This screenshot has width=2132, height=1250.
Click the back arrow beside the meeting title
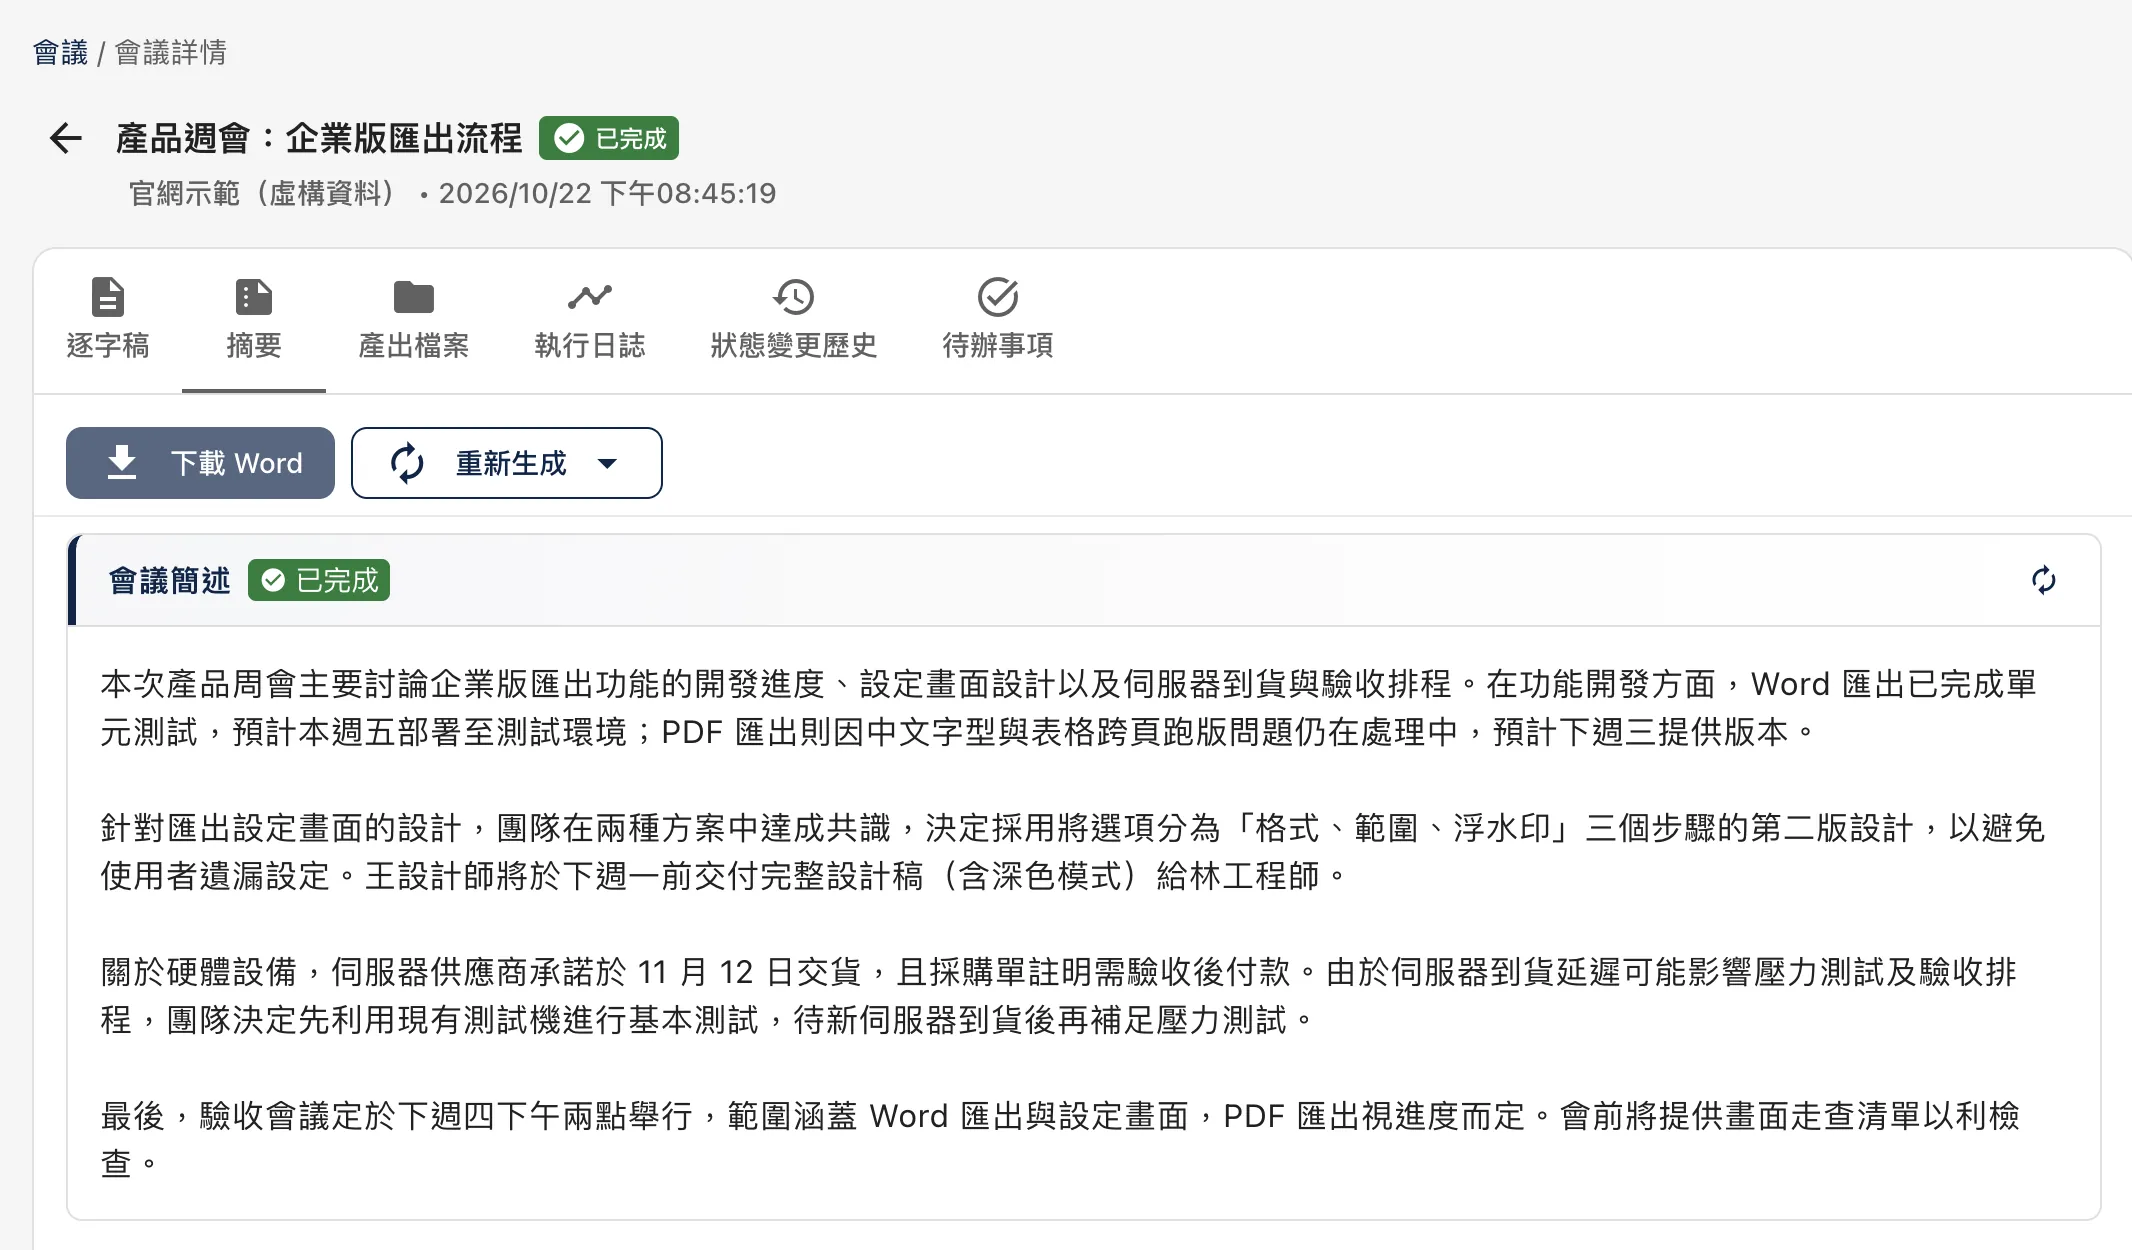(66, 138)
